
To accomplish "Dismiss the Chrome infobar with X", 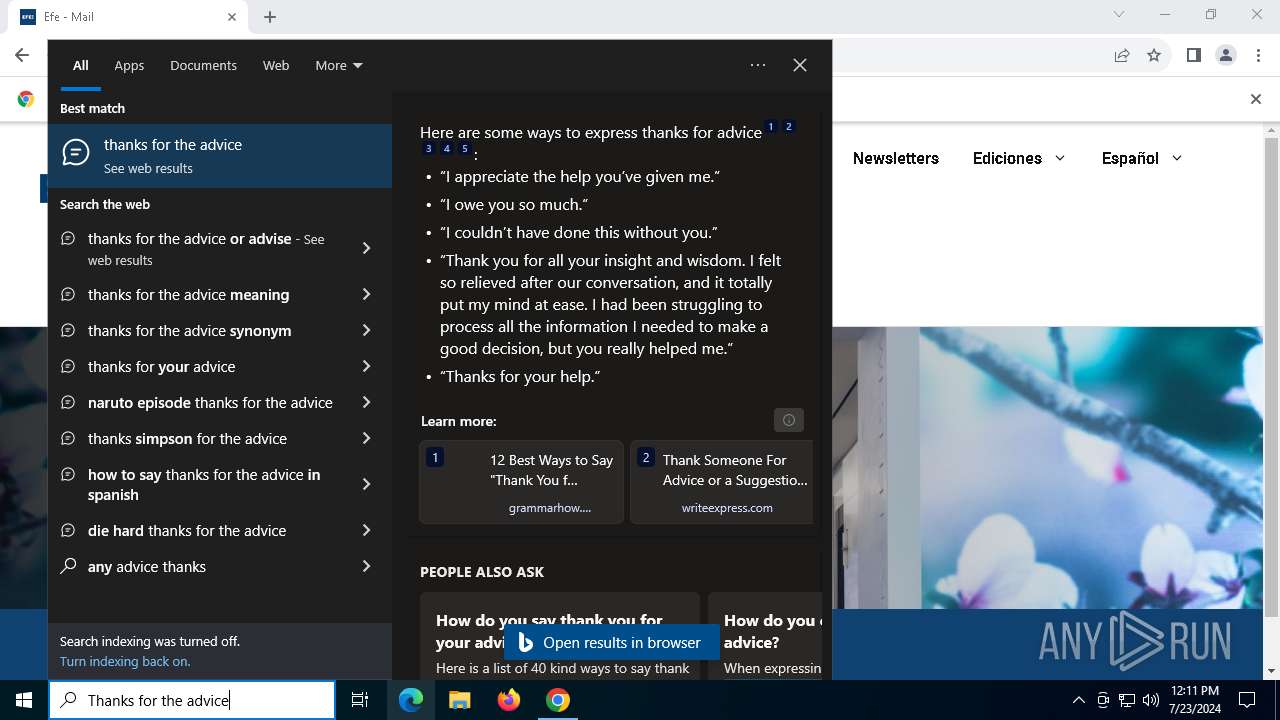I will coord(1256,99).
